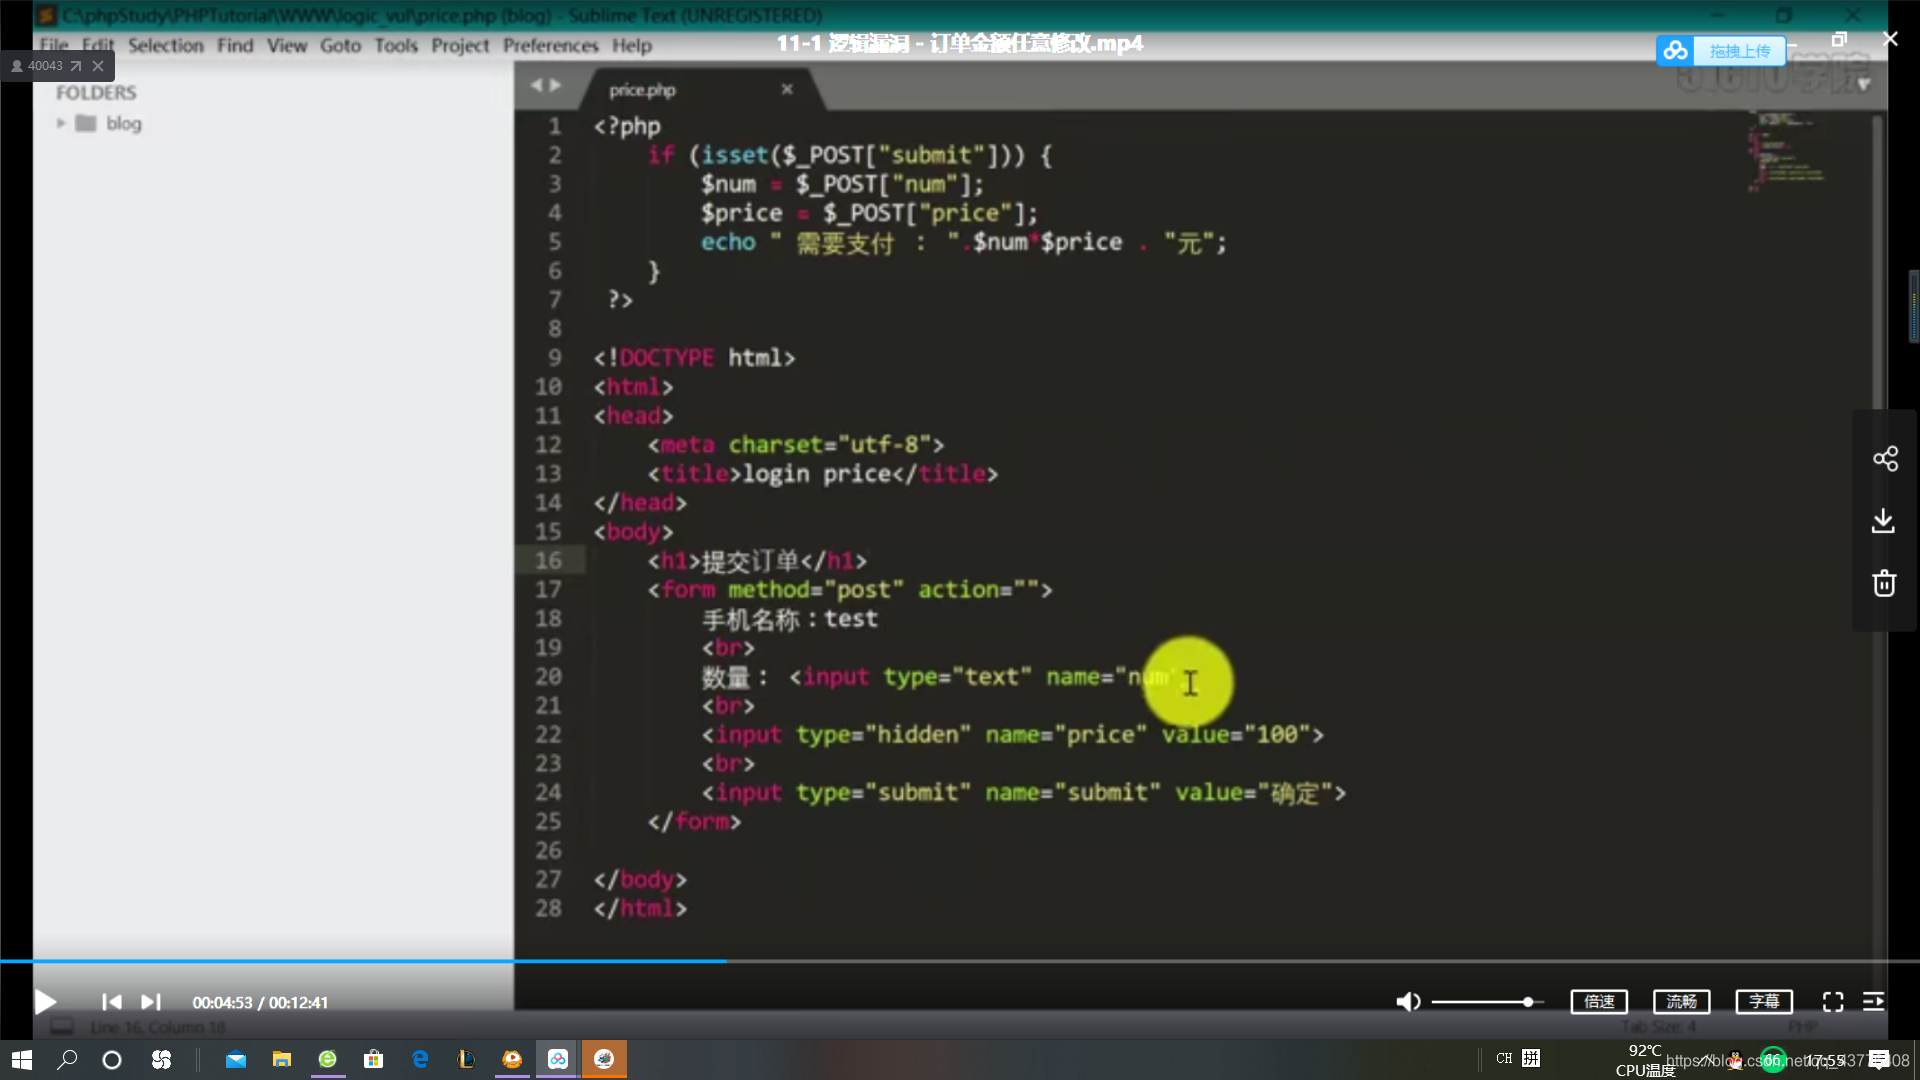The width and height of the screenshot is (1920, 1080).
Task: Click the trash delete icon
Action: click(x=1884, y=583)
